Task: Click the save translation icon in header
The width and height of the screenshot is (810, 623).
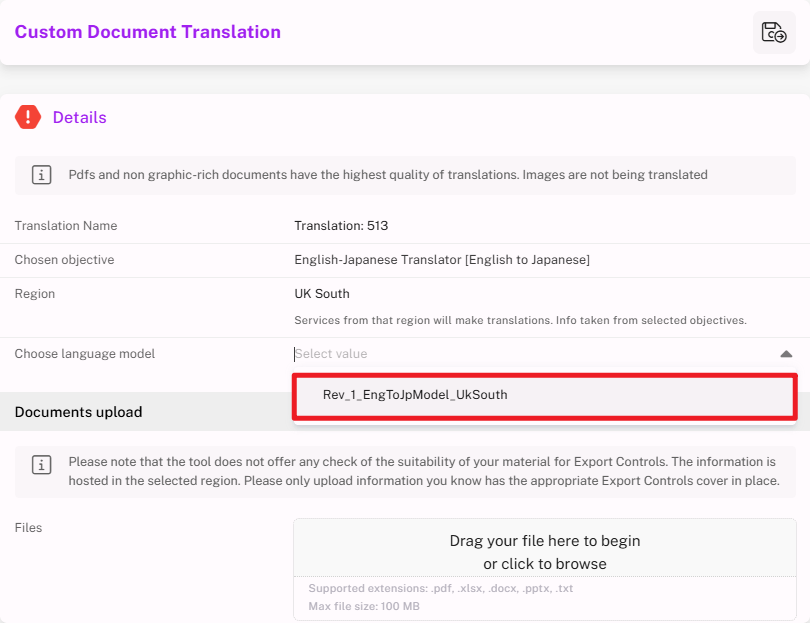Action: (x=774, y=32)
